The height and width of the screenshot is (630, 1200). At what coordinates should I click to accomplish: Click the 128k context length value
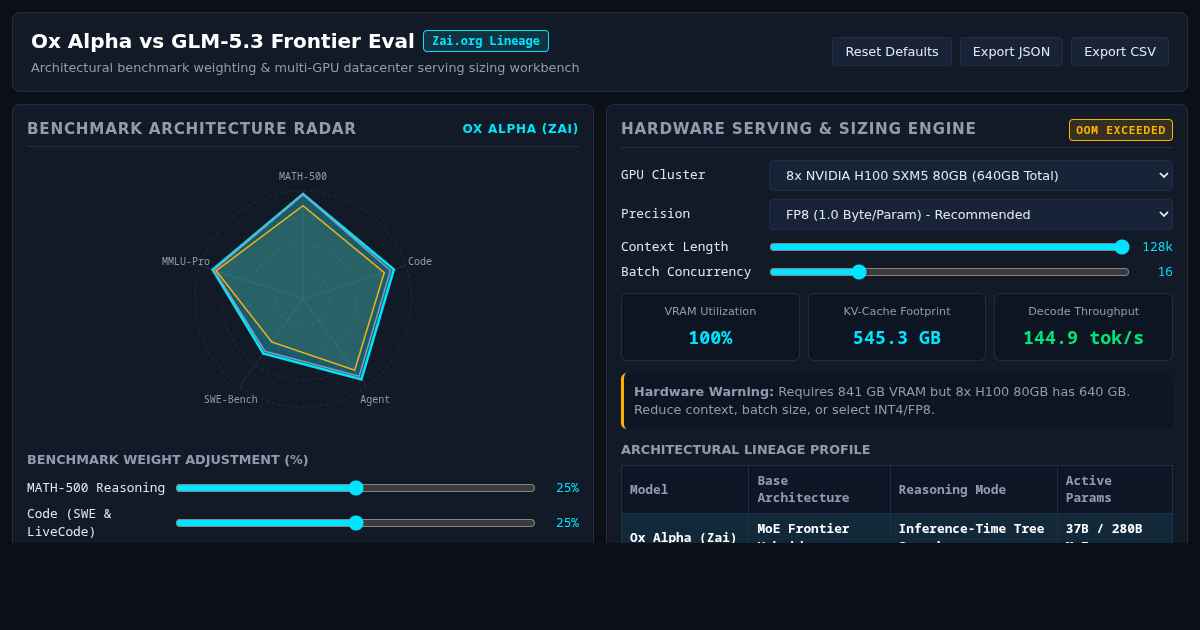tap(1157, 247)
